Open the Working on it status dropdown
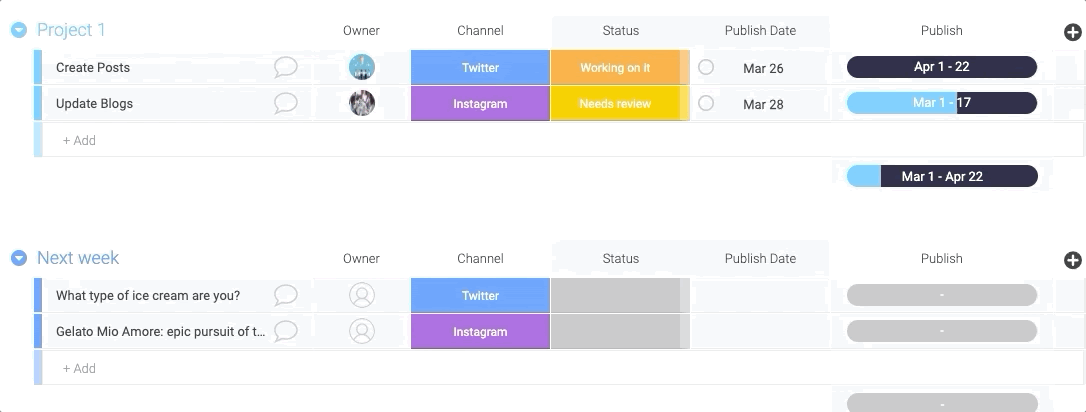The height and width of the screenshot is (412, 1086). [x=615, y=68]
